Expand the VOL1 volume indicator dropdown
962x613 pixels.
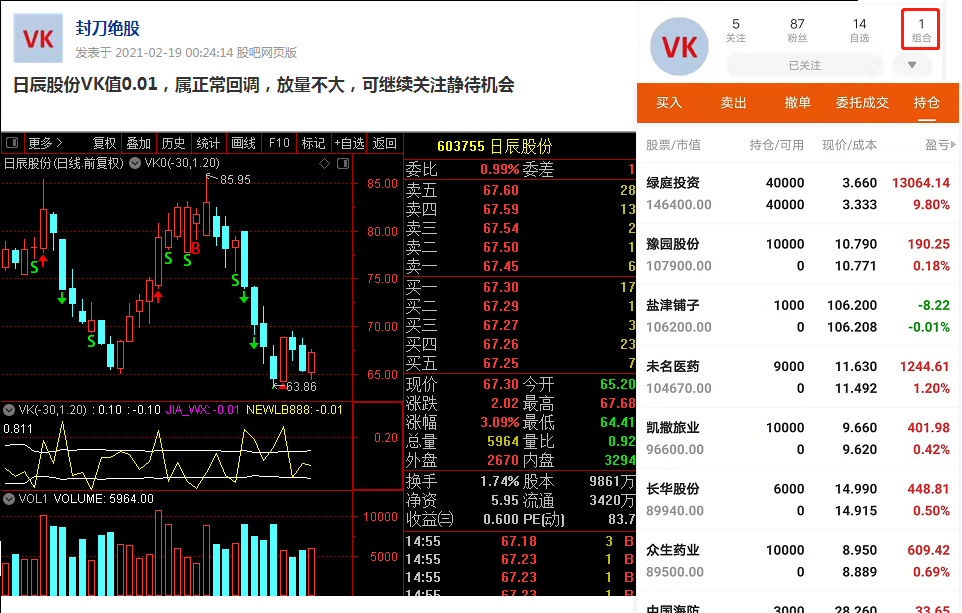tap(9, 499)
